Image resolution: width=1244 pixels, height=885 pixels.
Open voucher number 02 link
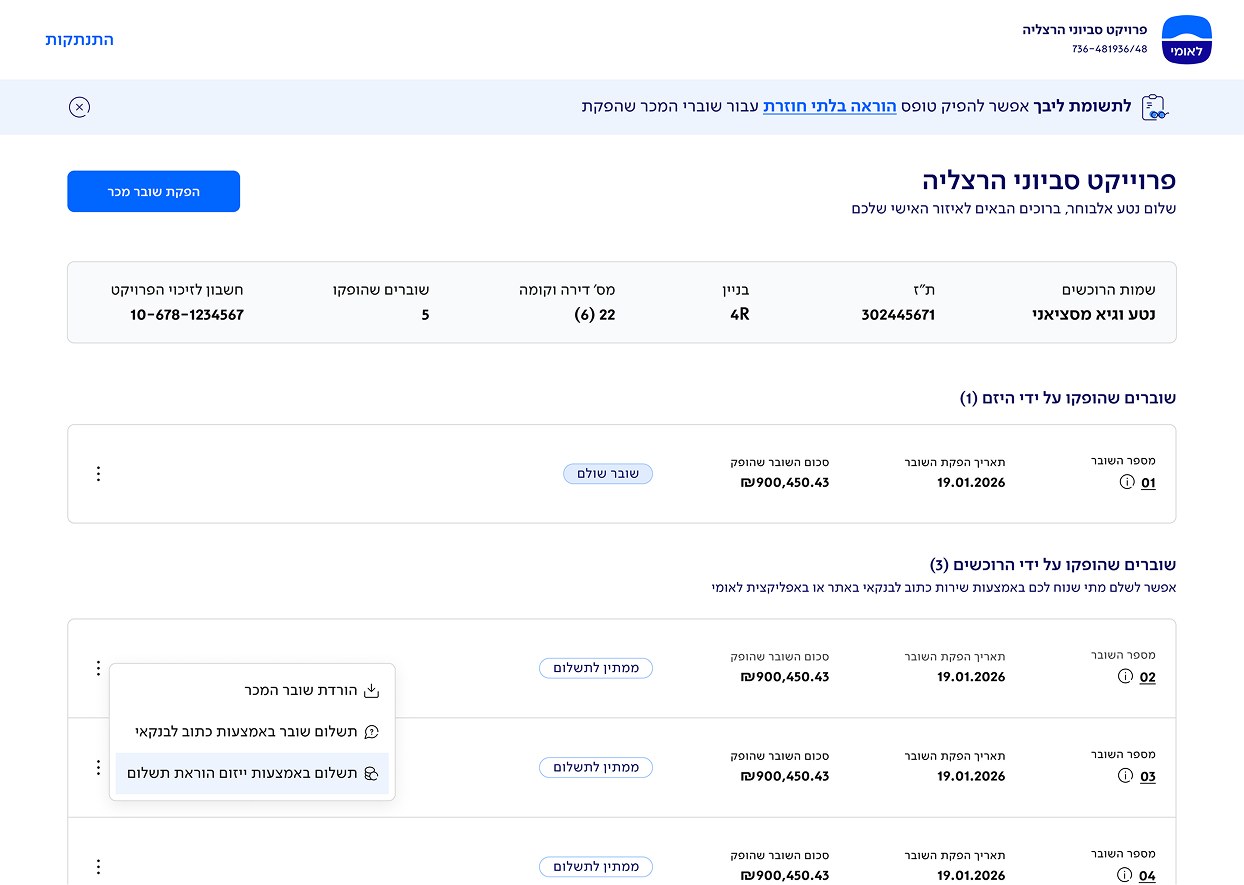1148,677
